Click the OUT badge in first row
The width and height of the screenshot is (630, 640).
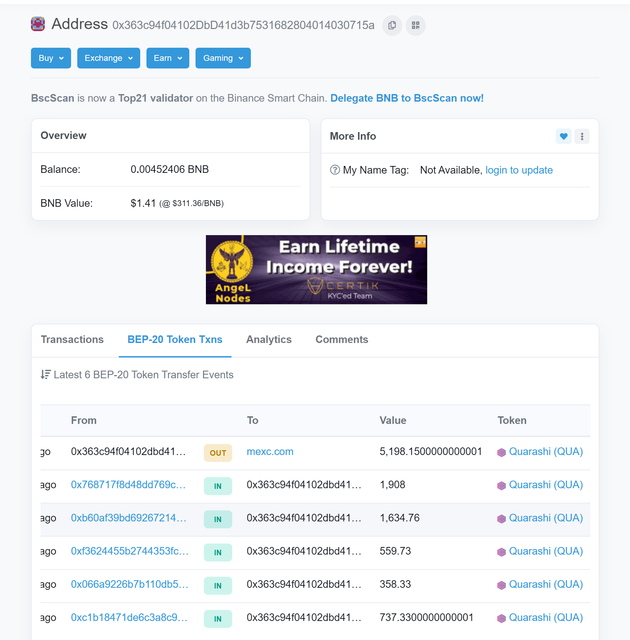tap(218, 453)
